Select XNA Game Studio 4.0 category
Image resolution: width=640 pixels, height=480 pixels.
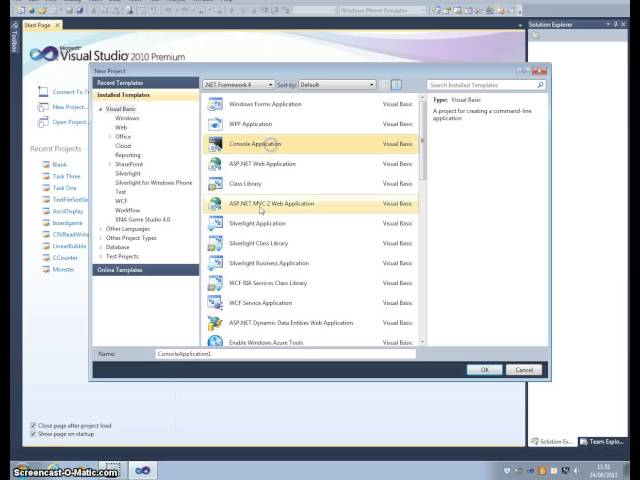(142, 220)
